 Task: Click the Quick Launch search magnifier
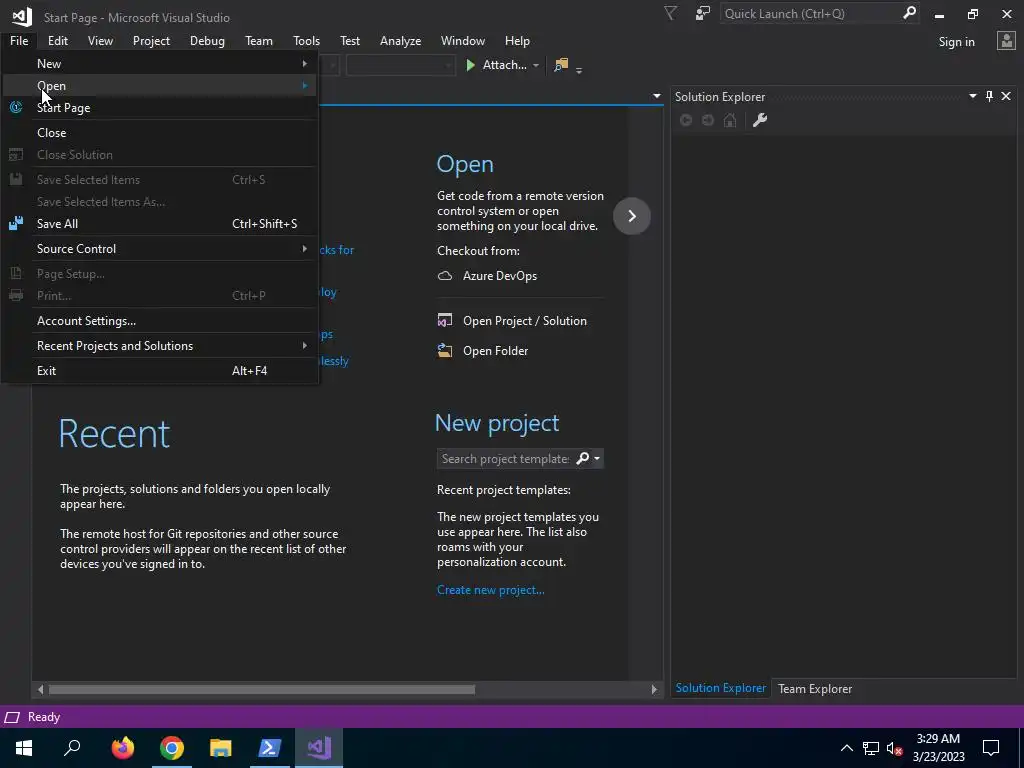tap(909, 13)
